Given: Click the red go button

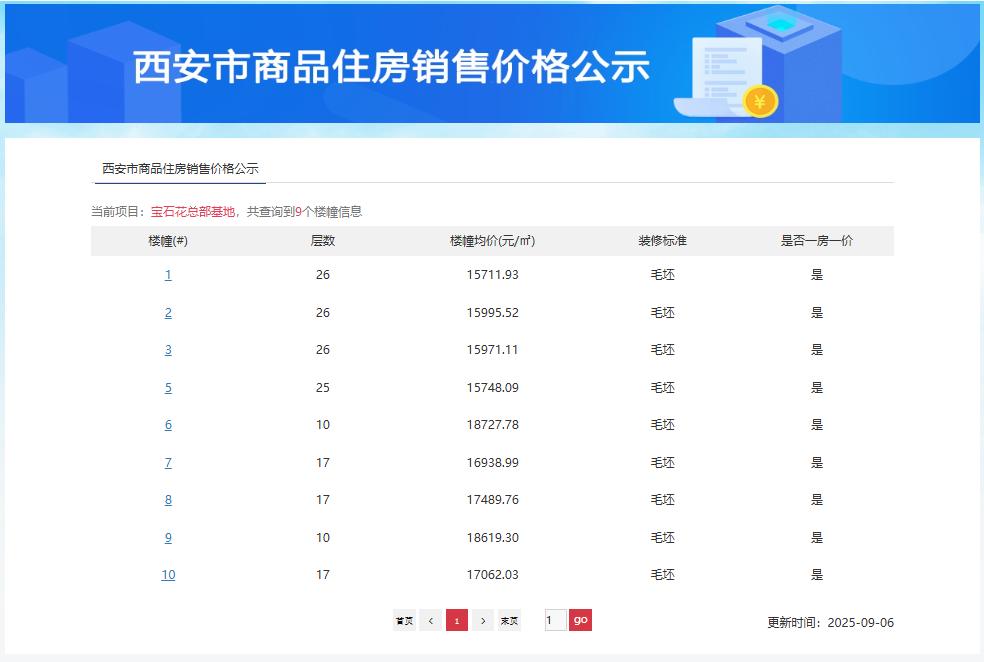Looking at the screenshot, I should tap(580, 621).
